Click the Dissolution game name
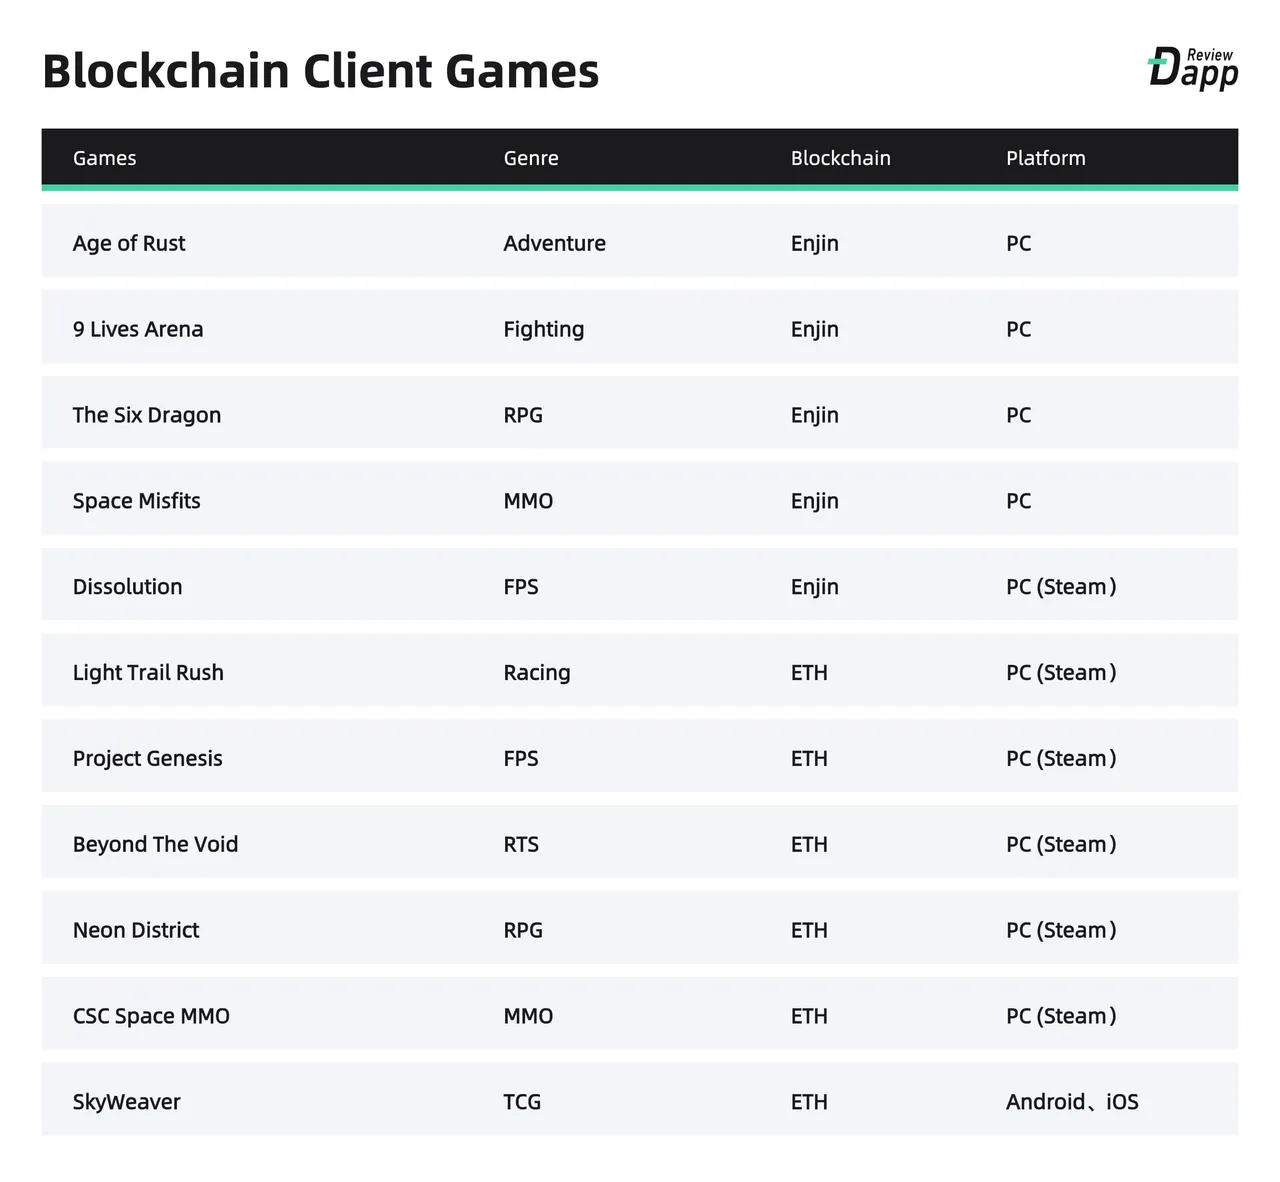1280x1182 pixels. (127, 587)
